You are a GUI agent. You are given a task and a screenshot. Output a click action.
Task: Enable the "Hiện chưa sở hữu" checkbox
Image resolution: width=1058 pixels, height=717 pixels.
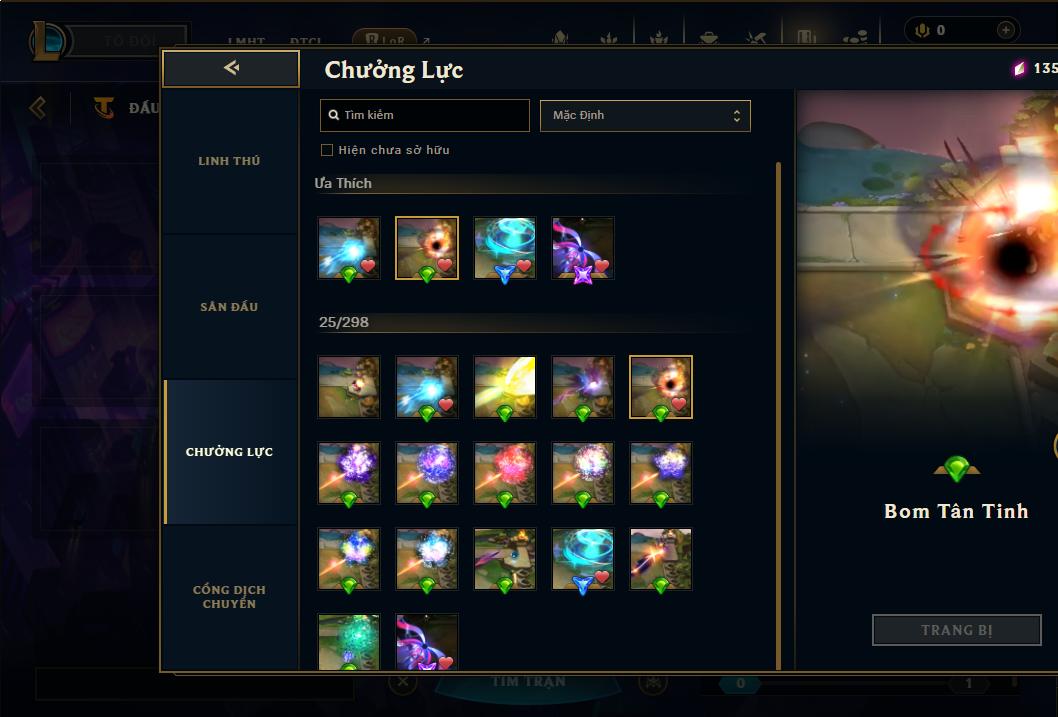(327, 150)
